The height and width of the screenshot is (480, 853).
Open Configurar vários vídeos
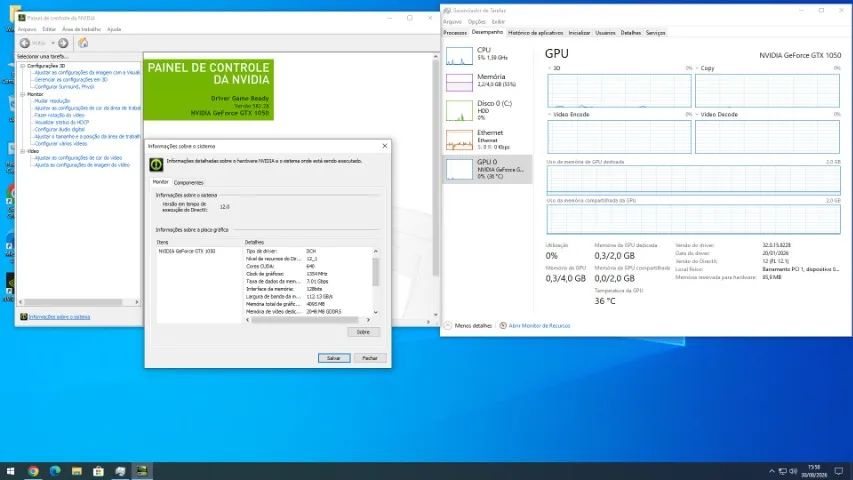click(60, 144)
